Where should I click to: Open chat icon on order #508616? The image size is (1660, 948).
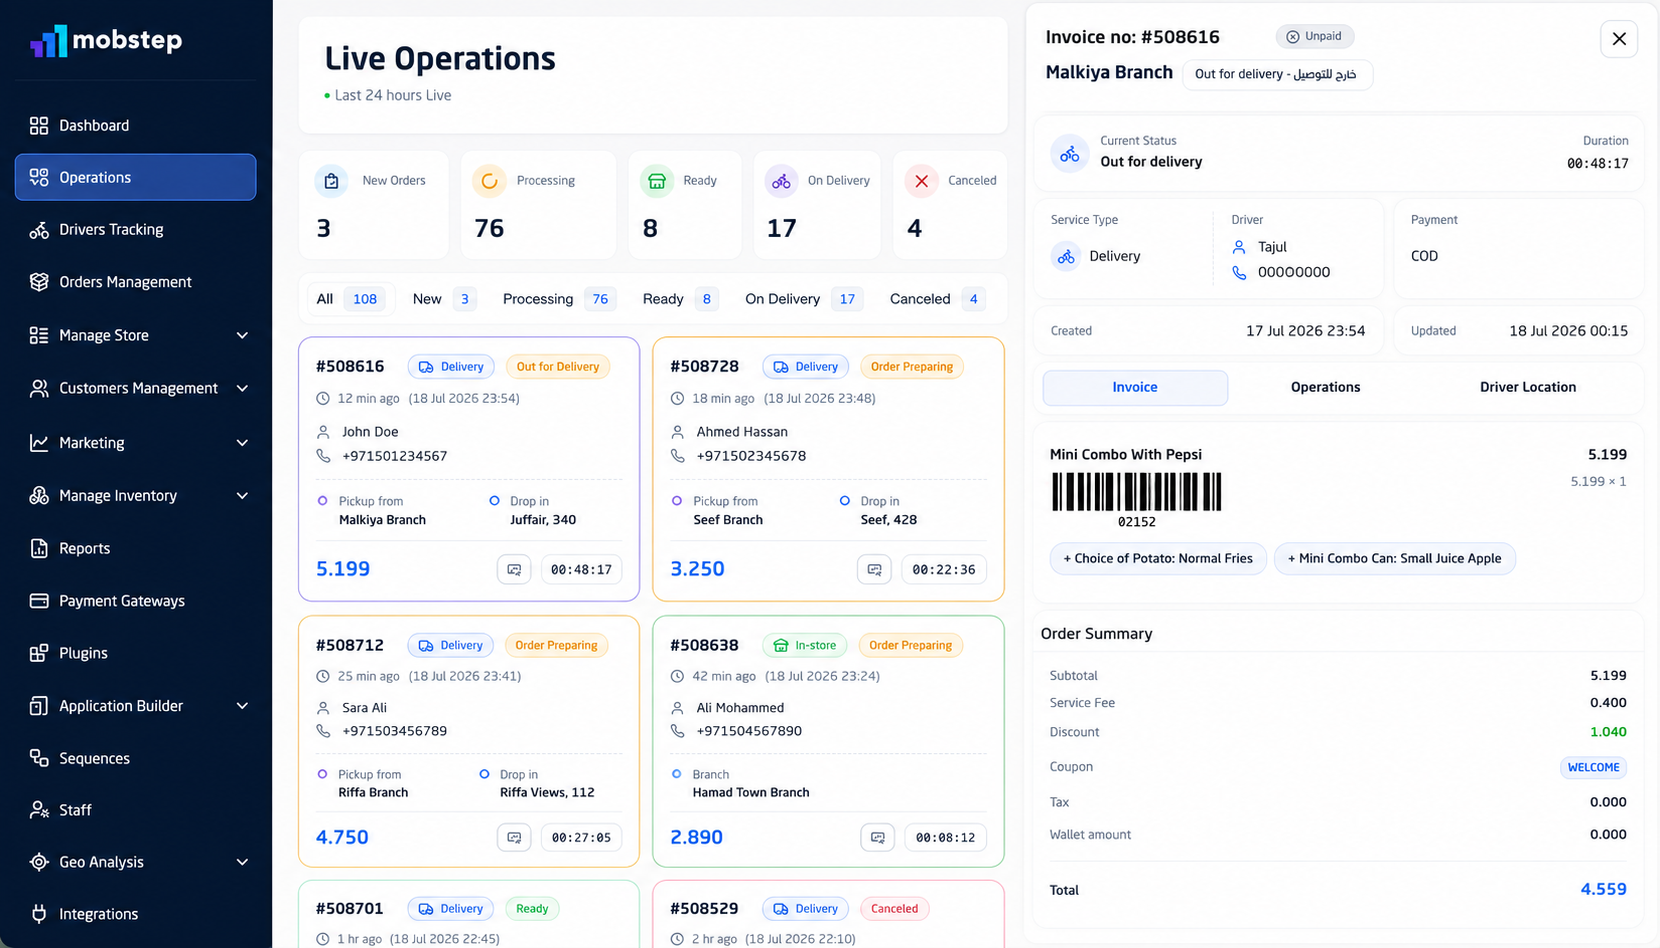[514, 569]
